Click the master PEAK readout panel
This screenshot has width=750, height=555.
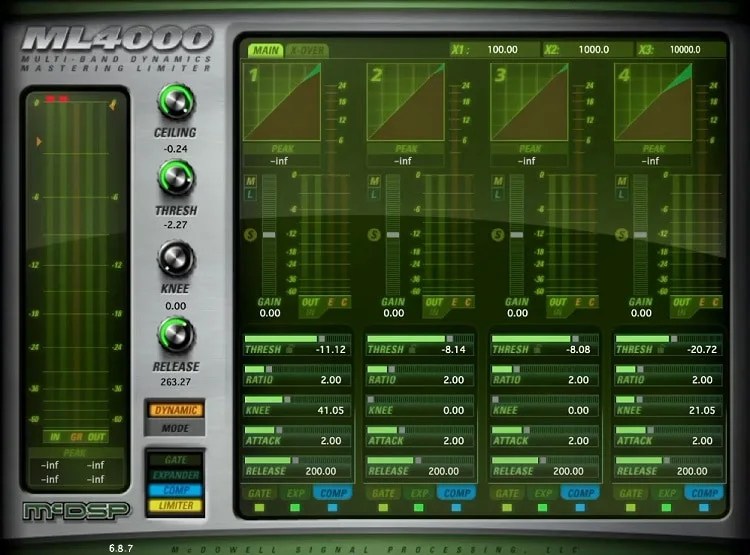point(74,467)
